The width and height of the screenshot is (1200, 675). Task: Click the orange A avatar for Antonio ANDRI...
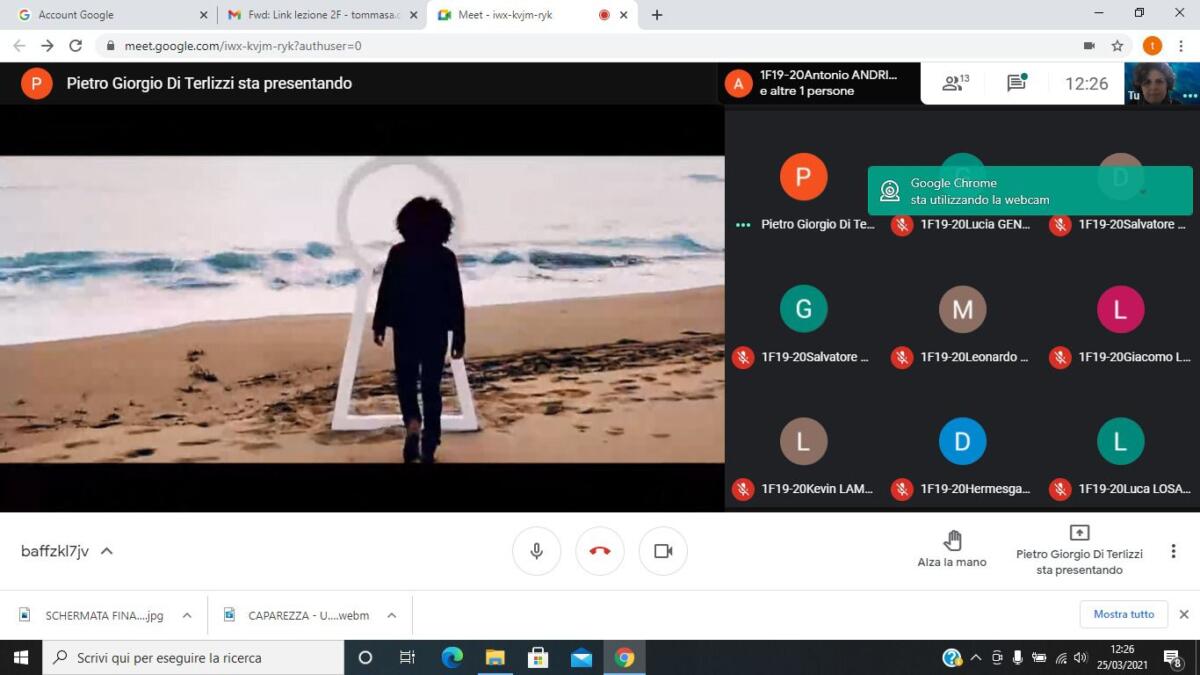point(738,83)
